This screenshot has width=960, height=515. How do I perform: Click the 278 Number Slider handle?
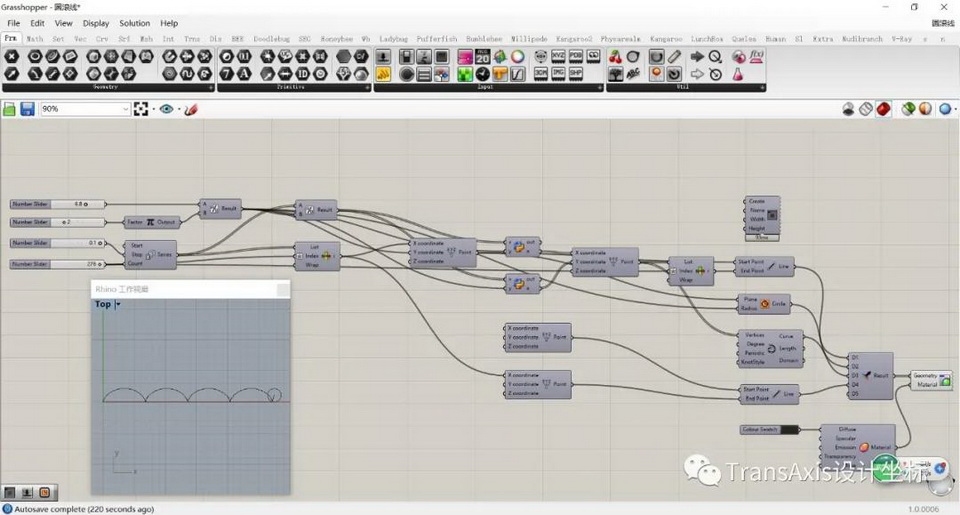[x=102, y=264]
